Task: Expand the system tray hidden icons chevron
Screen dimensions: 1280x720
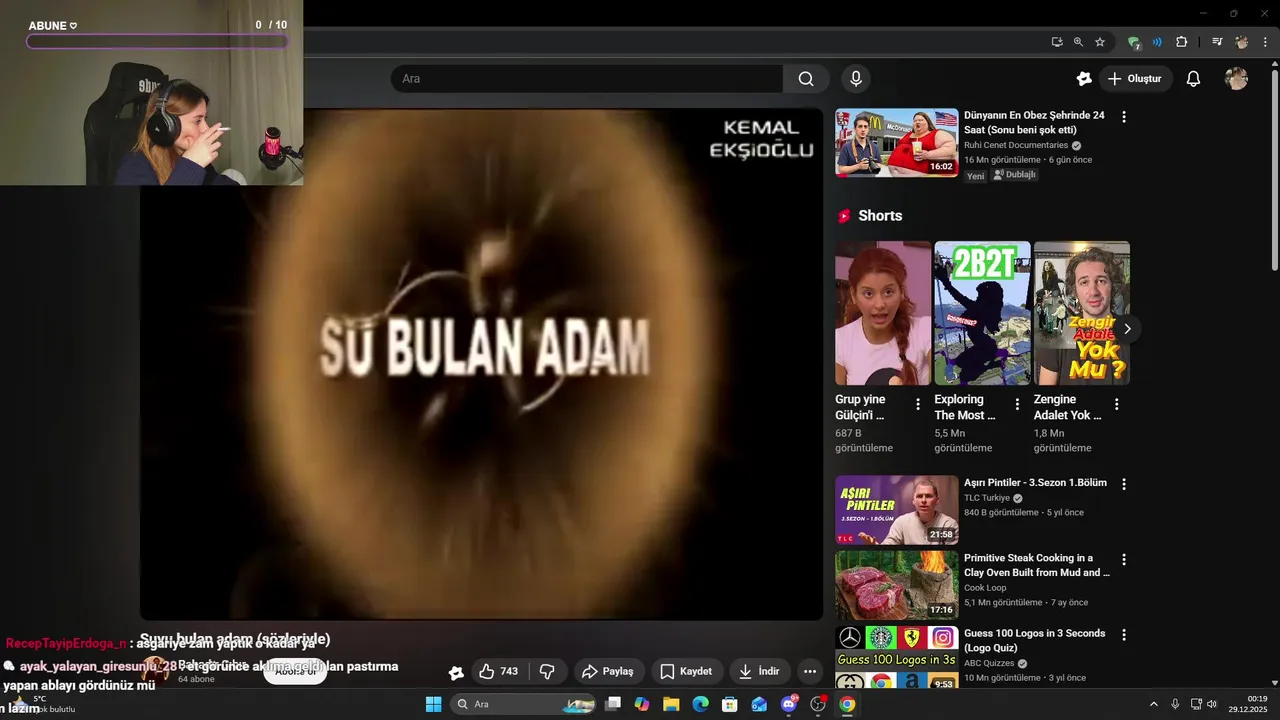Action: coord(1153,704)
